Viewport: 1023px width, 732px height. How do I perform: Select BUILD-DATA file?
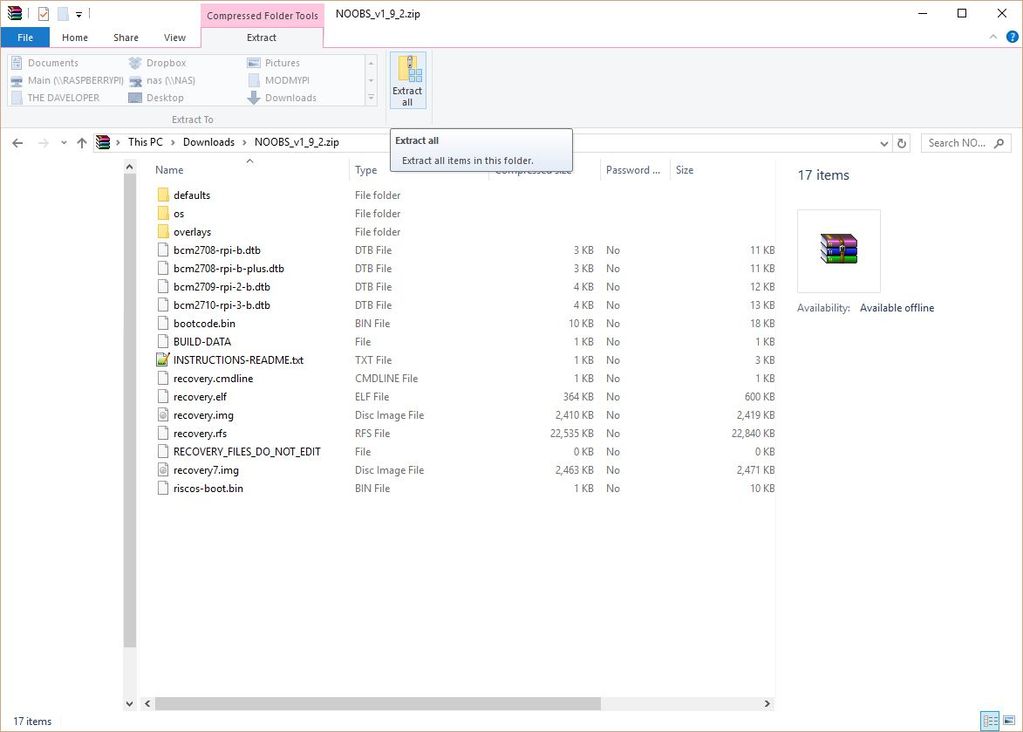click(194, 341)
